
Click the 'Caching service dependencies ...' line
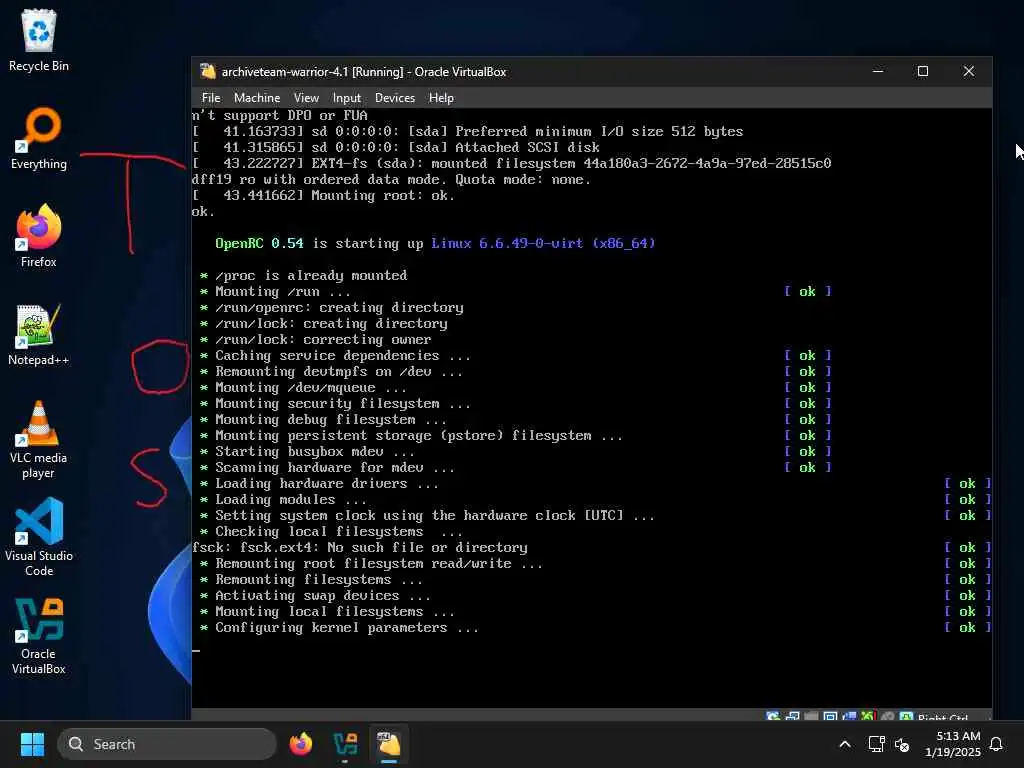coord(342,355)
